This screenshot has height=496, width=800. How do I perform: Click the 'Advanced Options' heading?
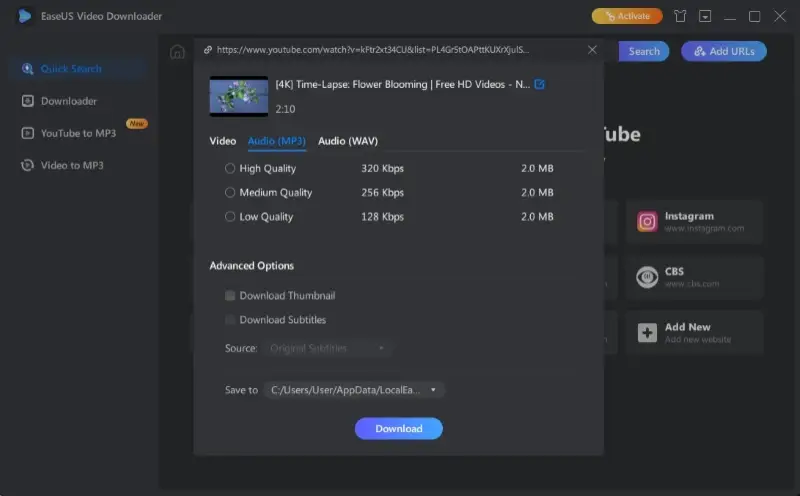(252, 265)
